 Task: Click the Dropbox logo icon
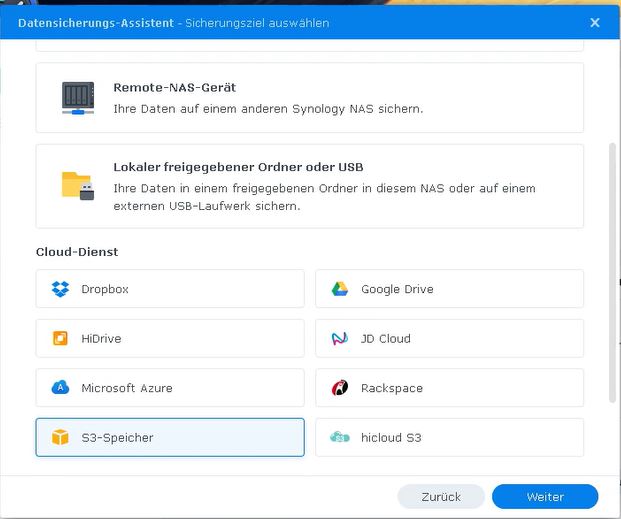coord(60,289)
